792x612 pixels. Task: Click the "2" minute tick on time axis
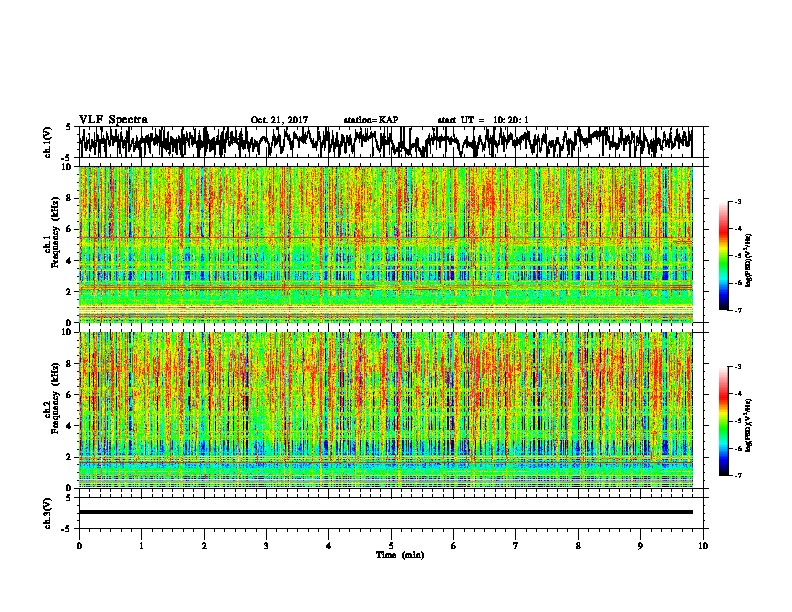204,546
